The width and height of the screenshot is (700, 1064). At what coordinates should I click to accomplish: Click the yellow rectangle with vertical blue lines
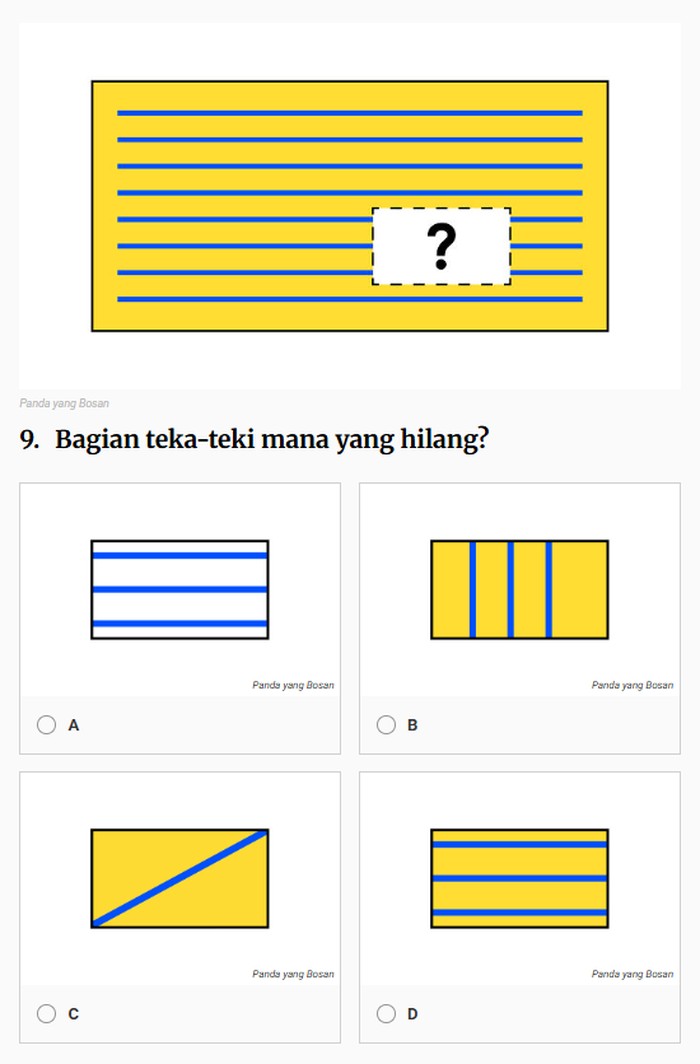(x=519, y=589)
